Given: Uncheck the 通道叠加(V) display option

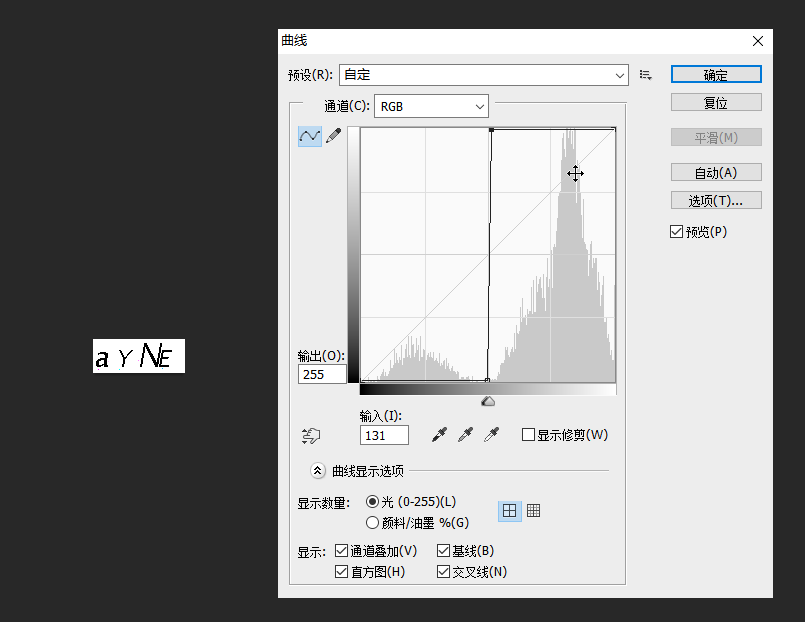Looking at the screenshot, I should click(x=341, y=550).
